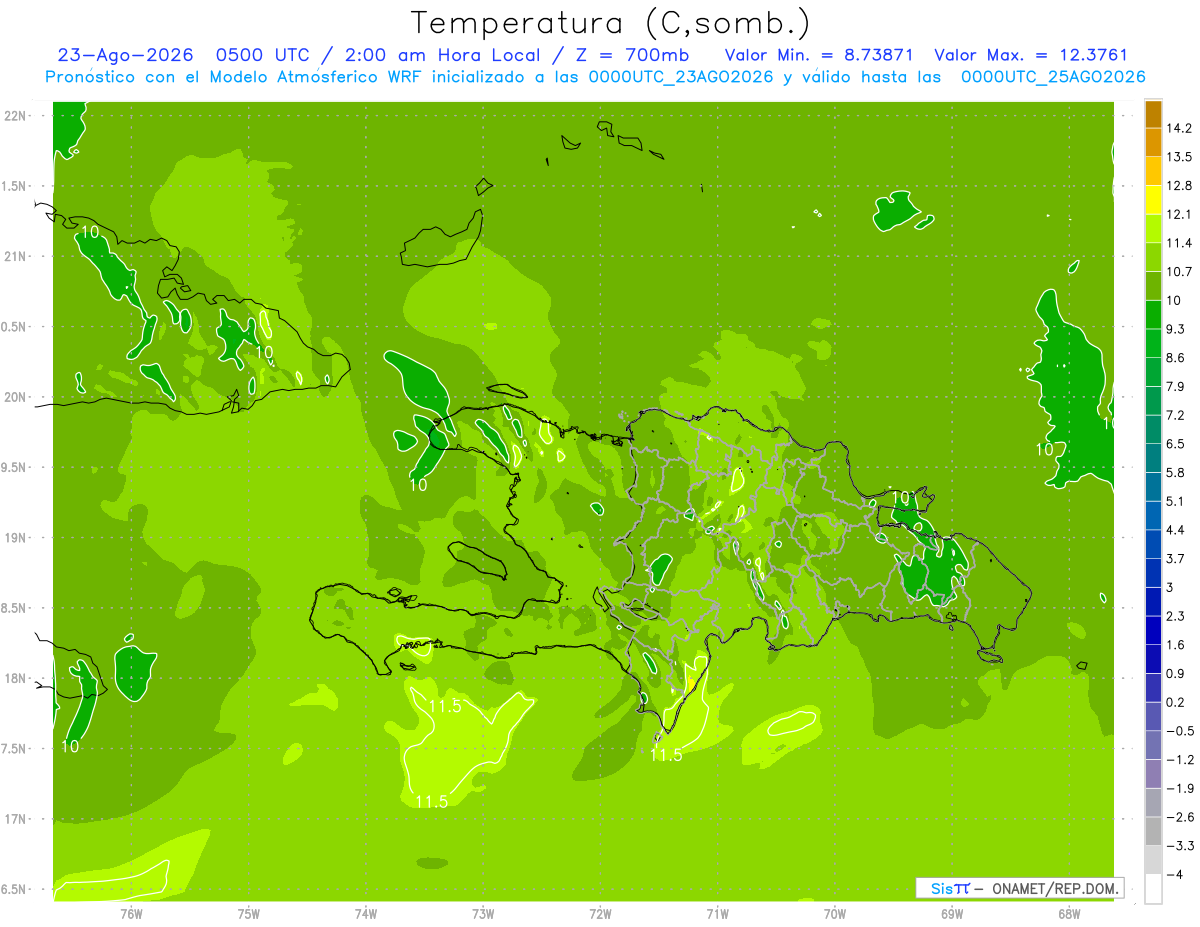Click the "71W" longitude axis label
This screenshot has height=927, width=1200.
coord(717,913)
